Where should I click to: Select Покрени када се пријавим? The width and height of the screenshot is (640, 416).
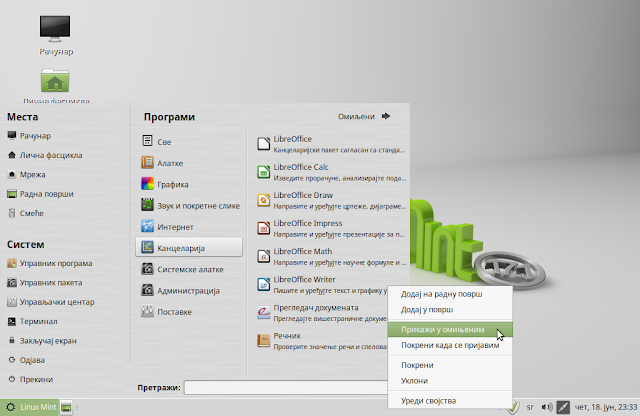(x=450, y=345)
